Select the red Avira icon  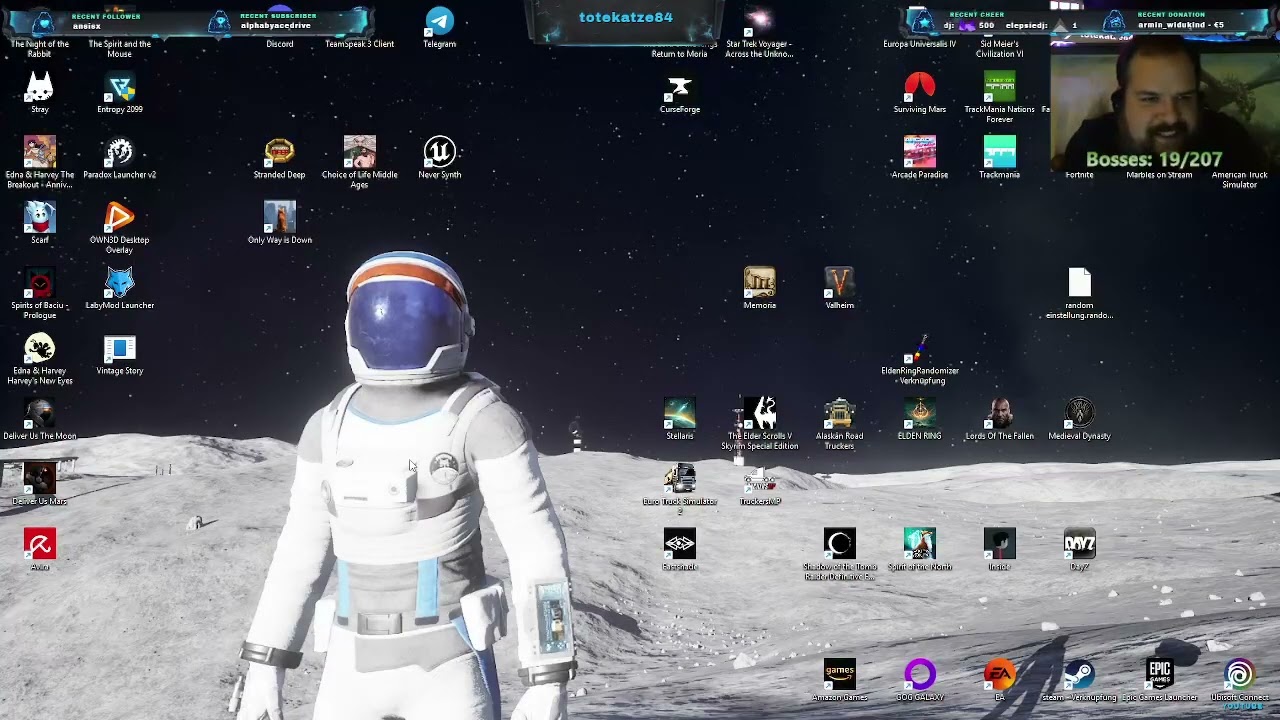click(x=40, y=544)
